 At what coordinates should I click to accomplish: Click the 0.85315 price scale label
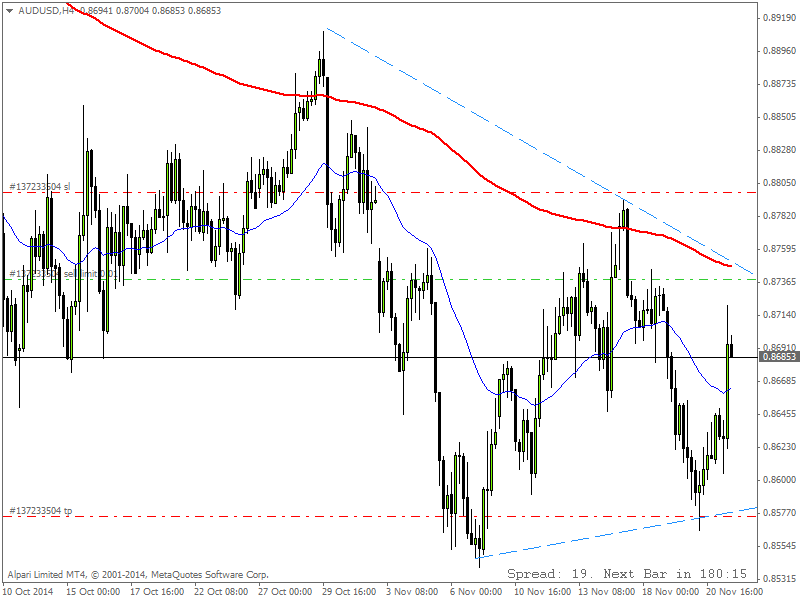tap(779, 579)
